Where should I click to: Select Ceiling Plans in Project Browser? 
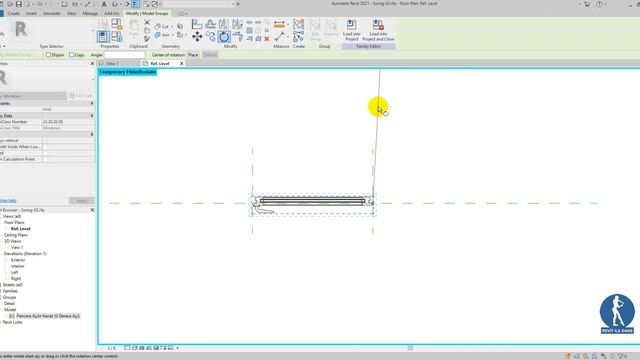[x=16, y=235]
